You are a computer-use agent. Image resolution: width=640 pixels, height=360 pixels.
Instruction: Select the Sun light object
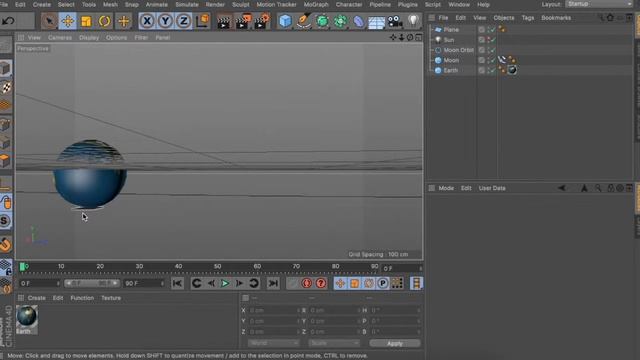coord(449,40)
